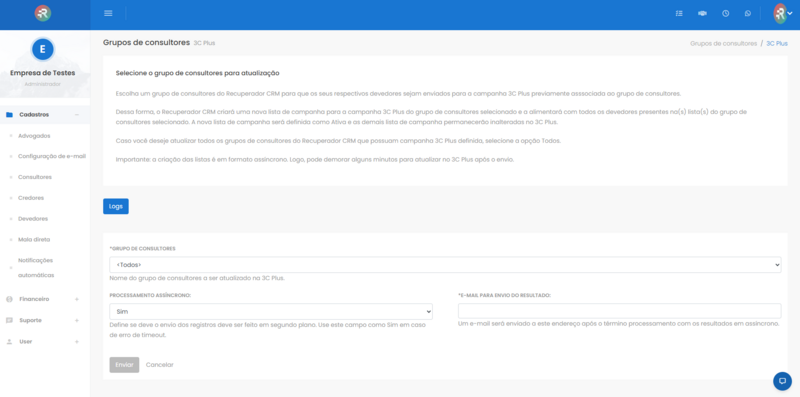Open the Processamento assíncrono dropdown

tap(271, 311)
